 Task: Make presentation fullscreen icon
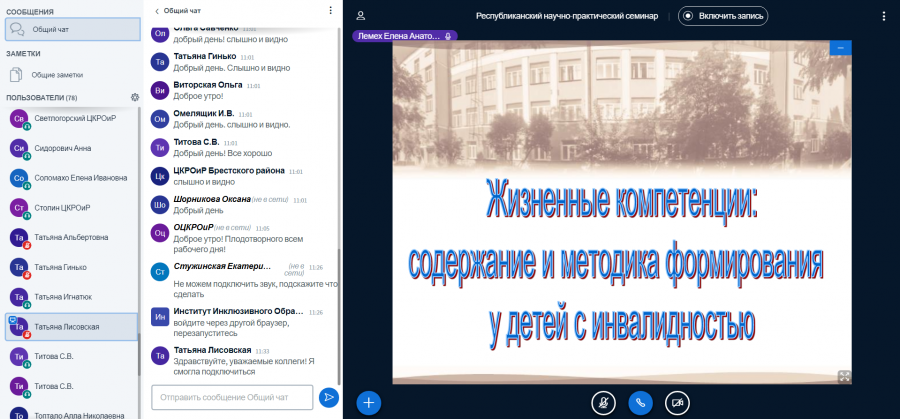844,377
